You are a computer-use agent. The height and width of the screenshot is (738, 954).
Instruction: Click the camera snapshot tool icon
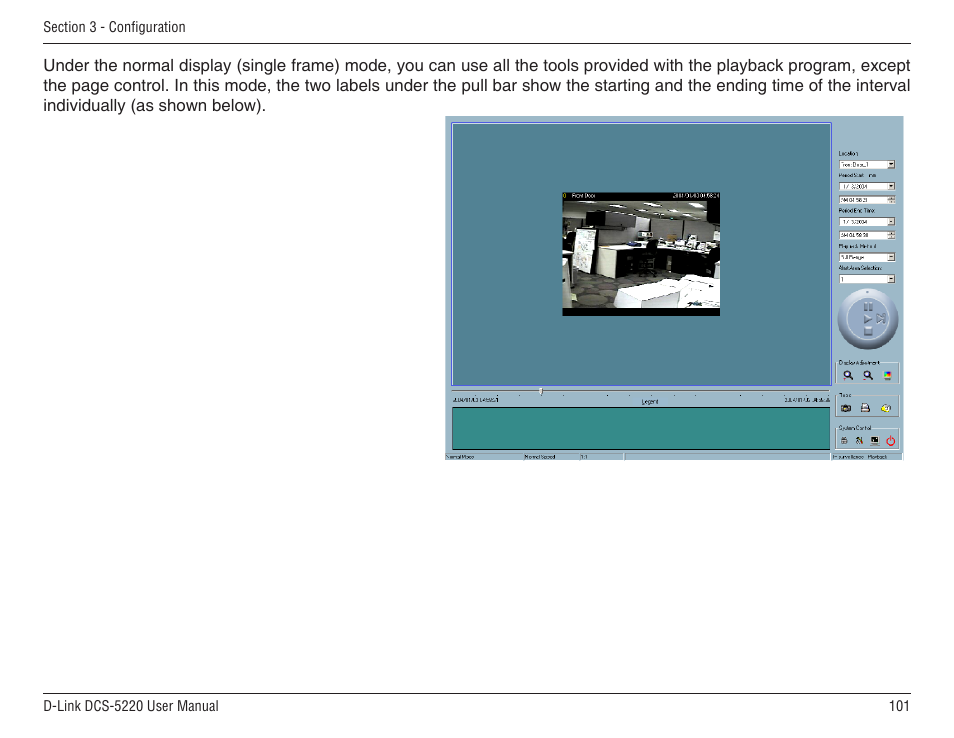click(x=846, y=408)
